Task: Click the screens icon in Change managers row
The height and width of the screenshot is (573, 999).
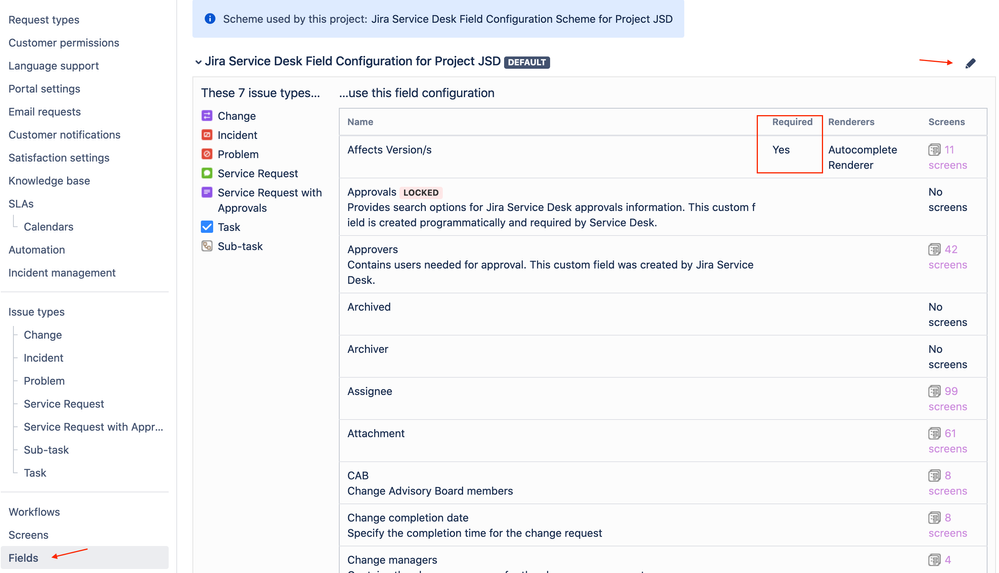Action: [x=934, y=560]
